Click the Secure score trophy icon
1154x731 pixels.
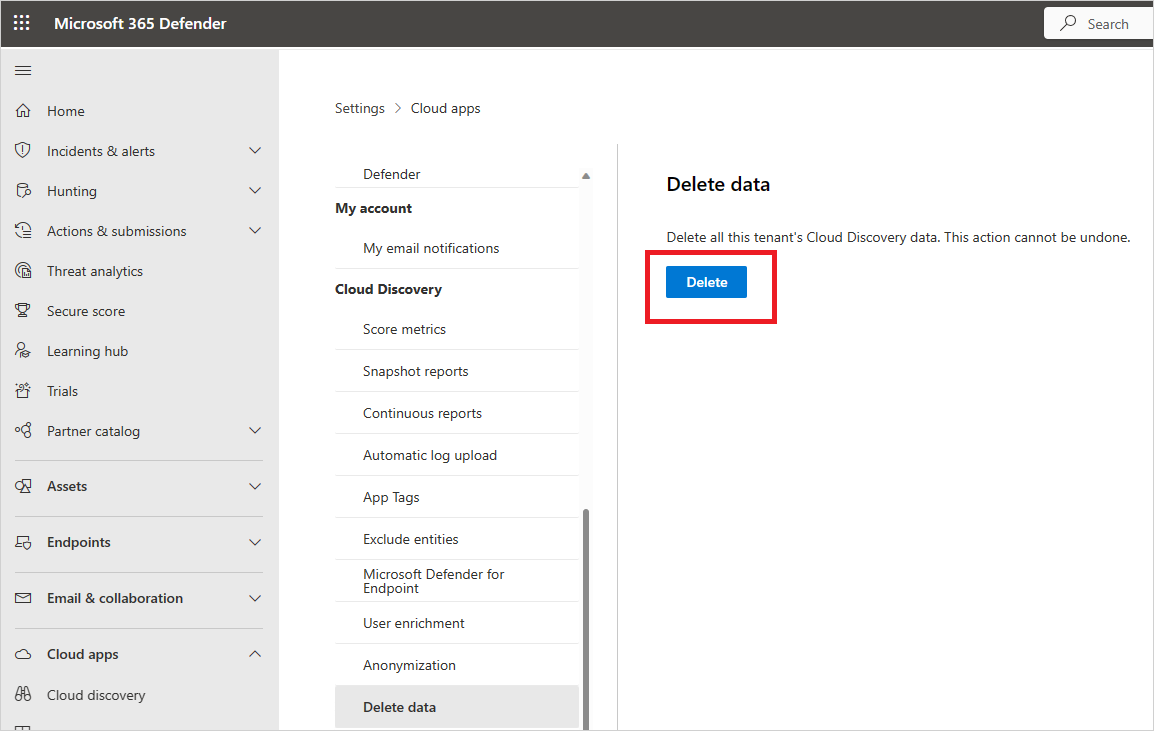[x=23, y=311]
